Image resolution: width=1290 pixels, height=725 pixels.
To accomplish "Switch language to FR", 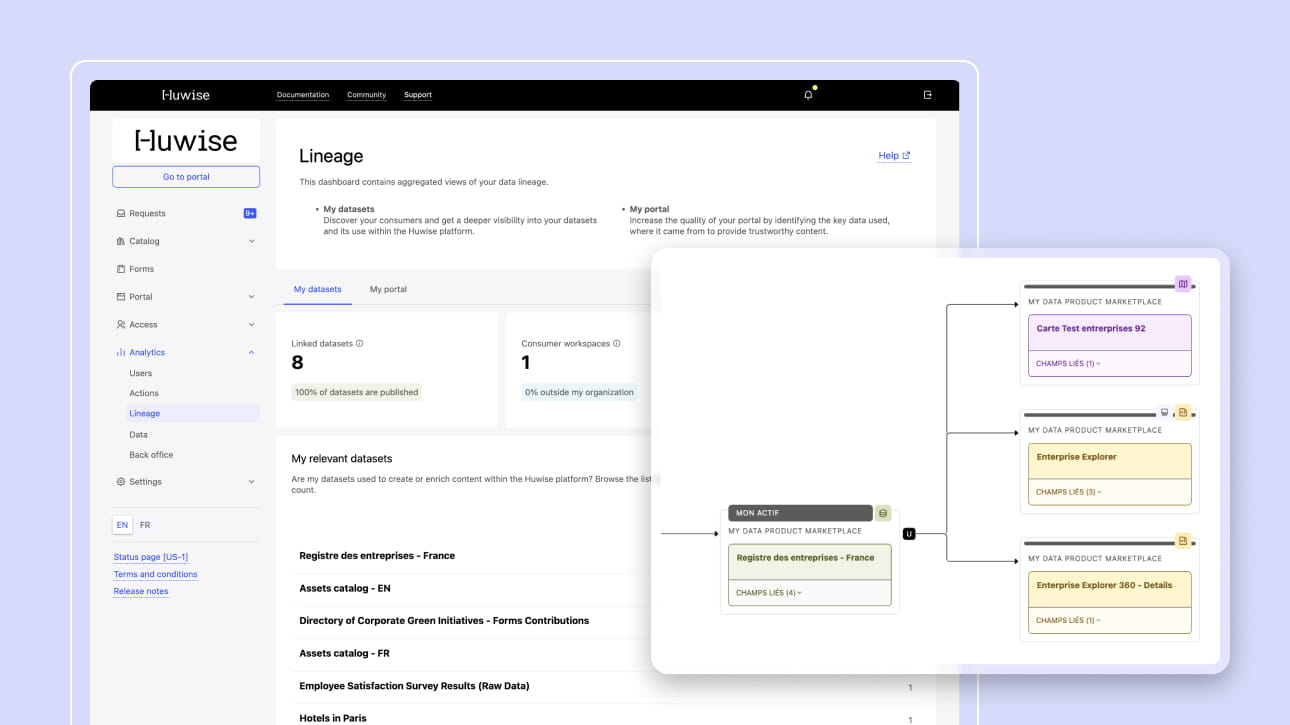I will (145, 525).
